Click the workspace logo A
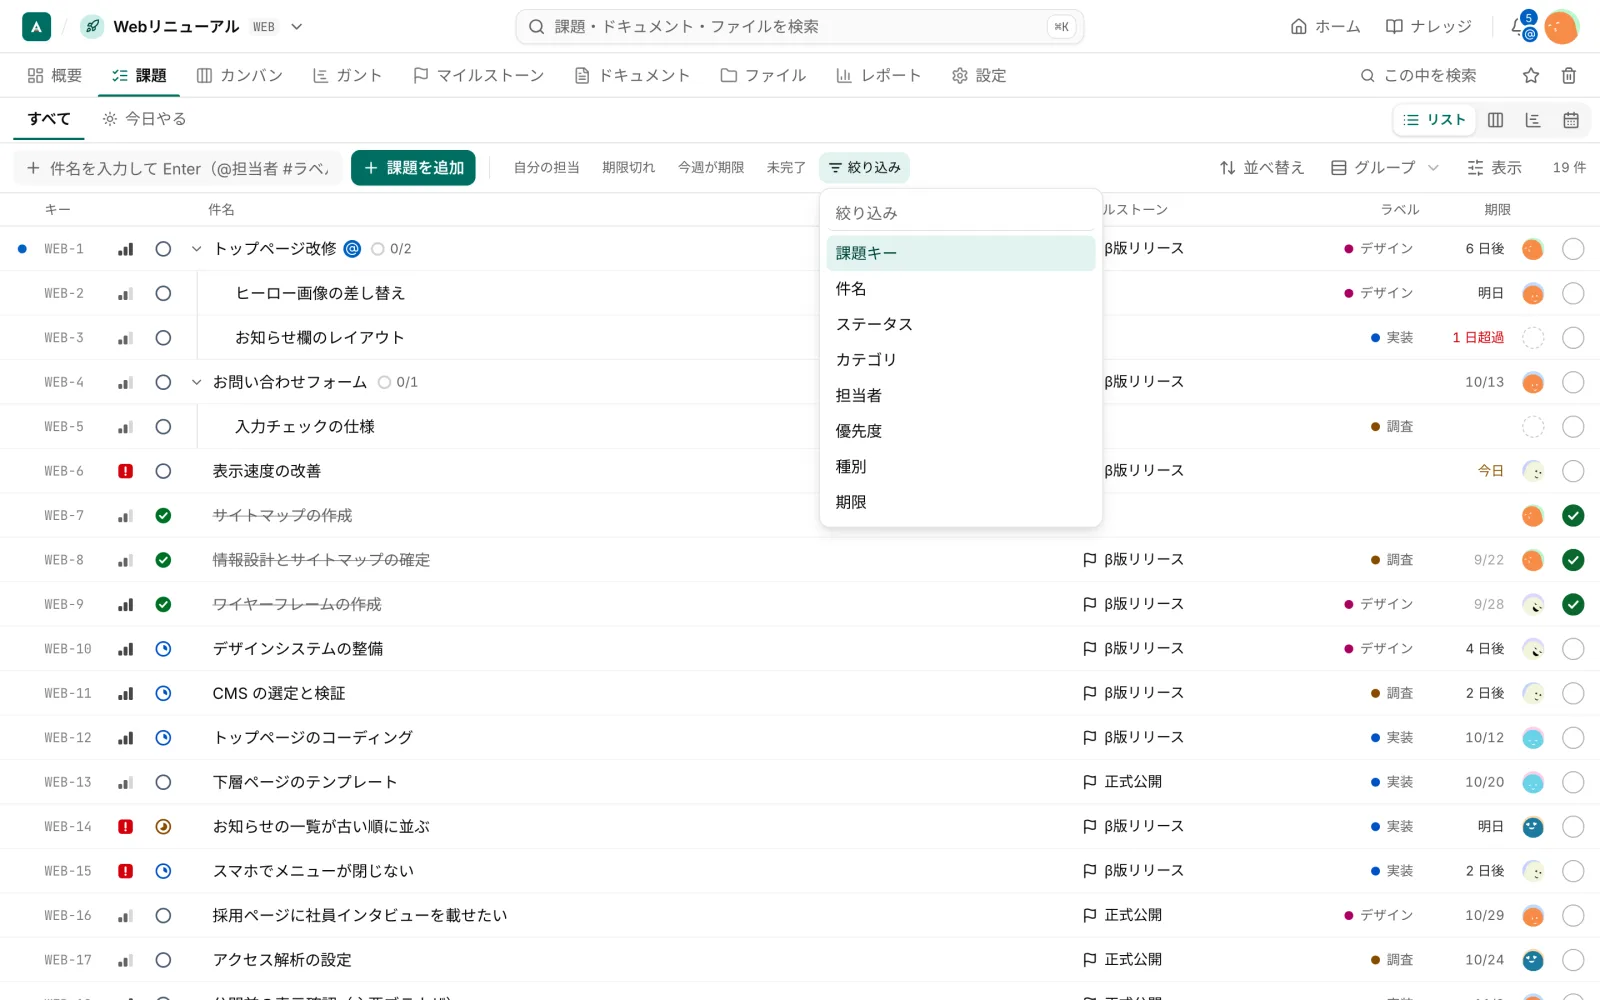The image size is (1600, 1000). coord(36,27)
